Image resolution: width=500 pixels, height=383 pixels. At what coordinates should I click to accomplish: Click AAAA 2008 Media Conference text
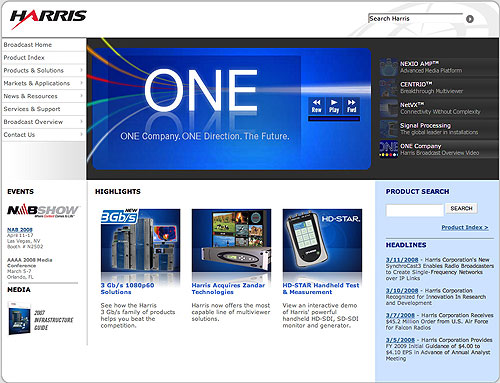click(x=30, y=263)
